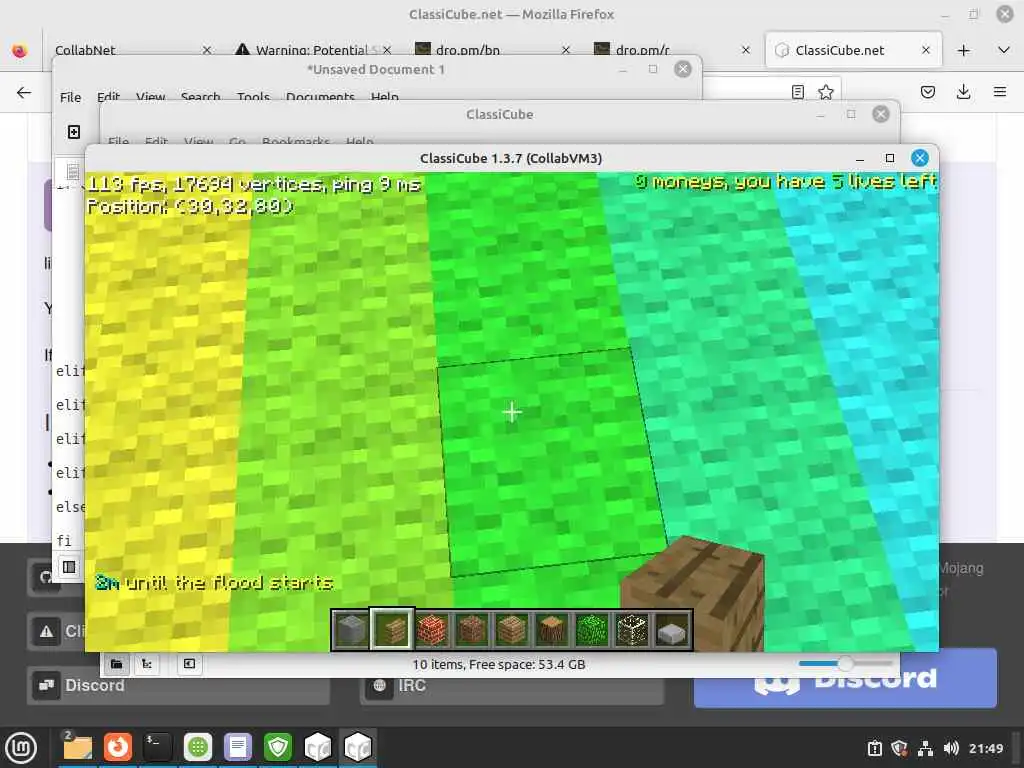1024x768 pixels.
Task: Go back in Firefox
Action: (24, 92)
